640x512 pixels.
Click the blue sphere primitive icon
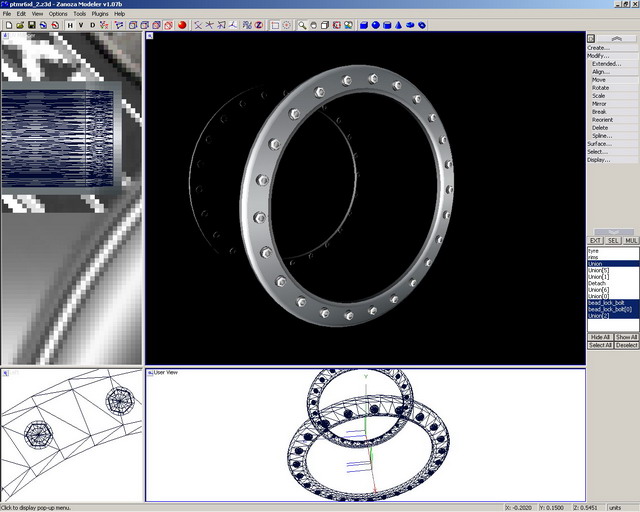click(376, 25)
